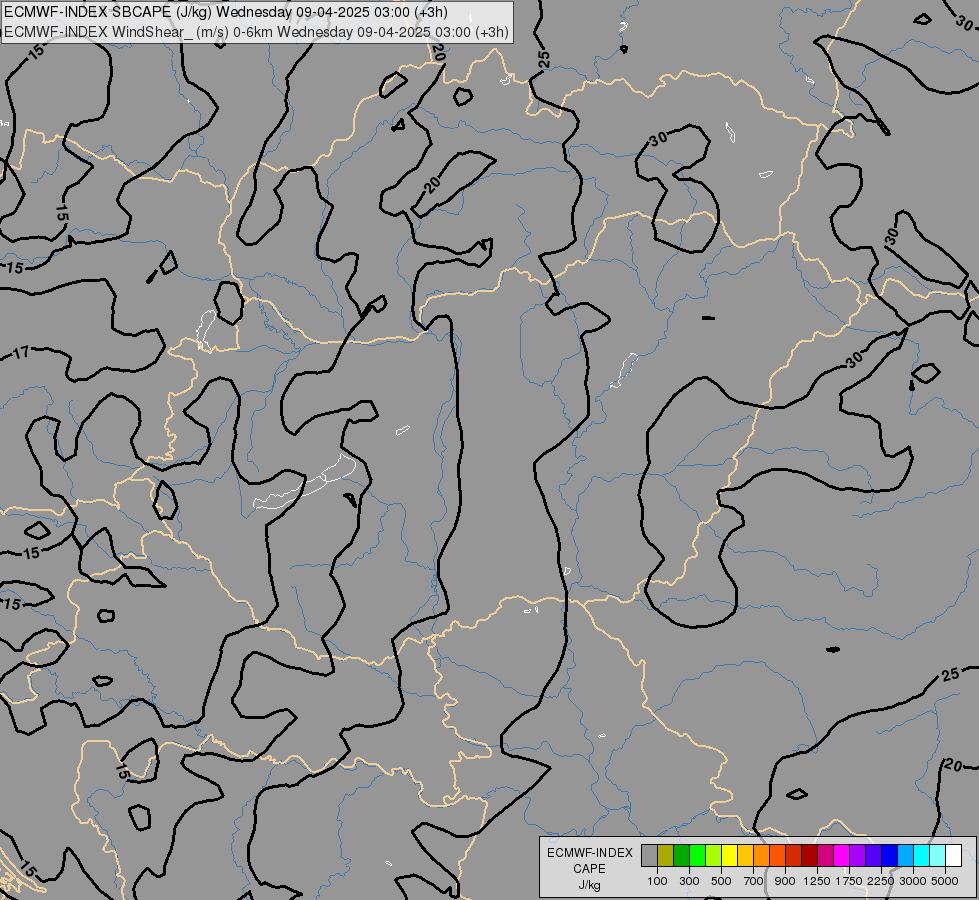
Task: Click the J/kg unit label in the legend
Action: [x=589, y=885]
